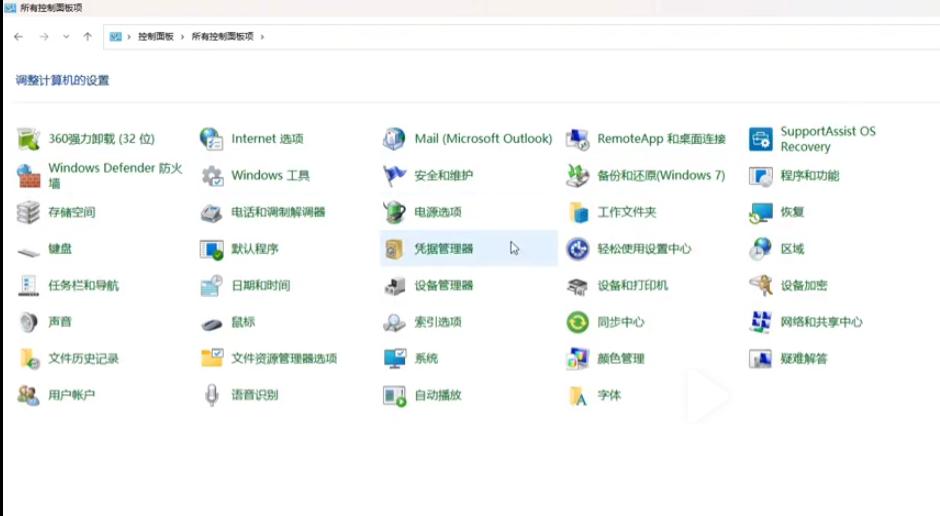Viewport: 940px width, 516px height.
Task: Expand chevron after 所有控制面板项 in address bar
Action: [x=262, y=37]
